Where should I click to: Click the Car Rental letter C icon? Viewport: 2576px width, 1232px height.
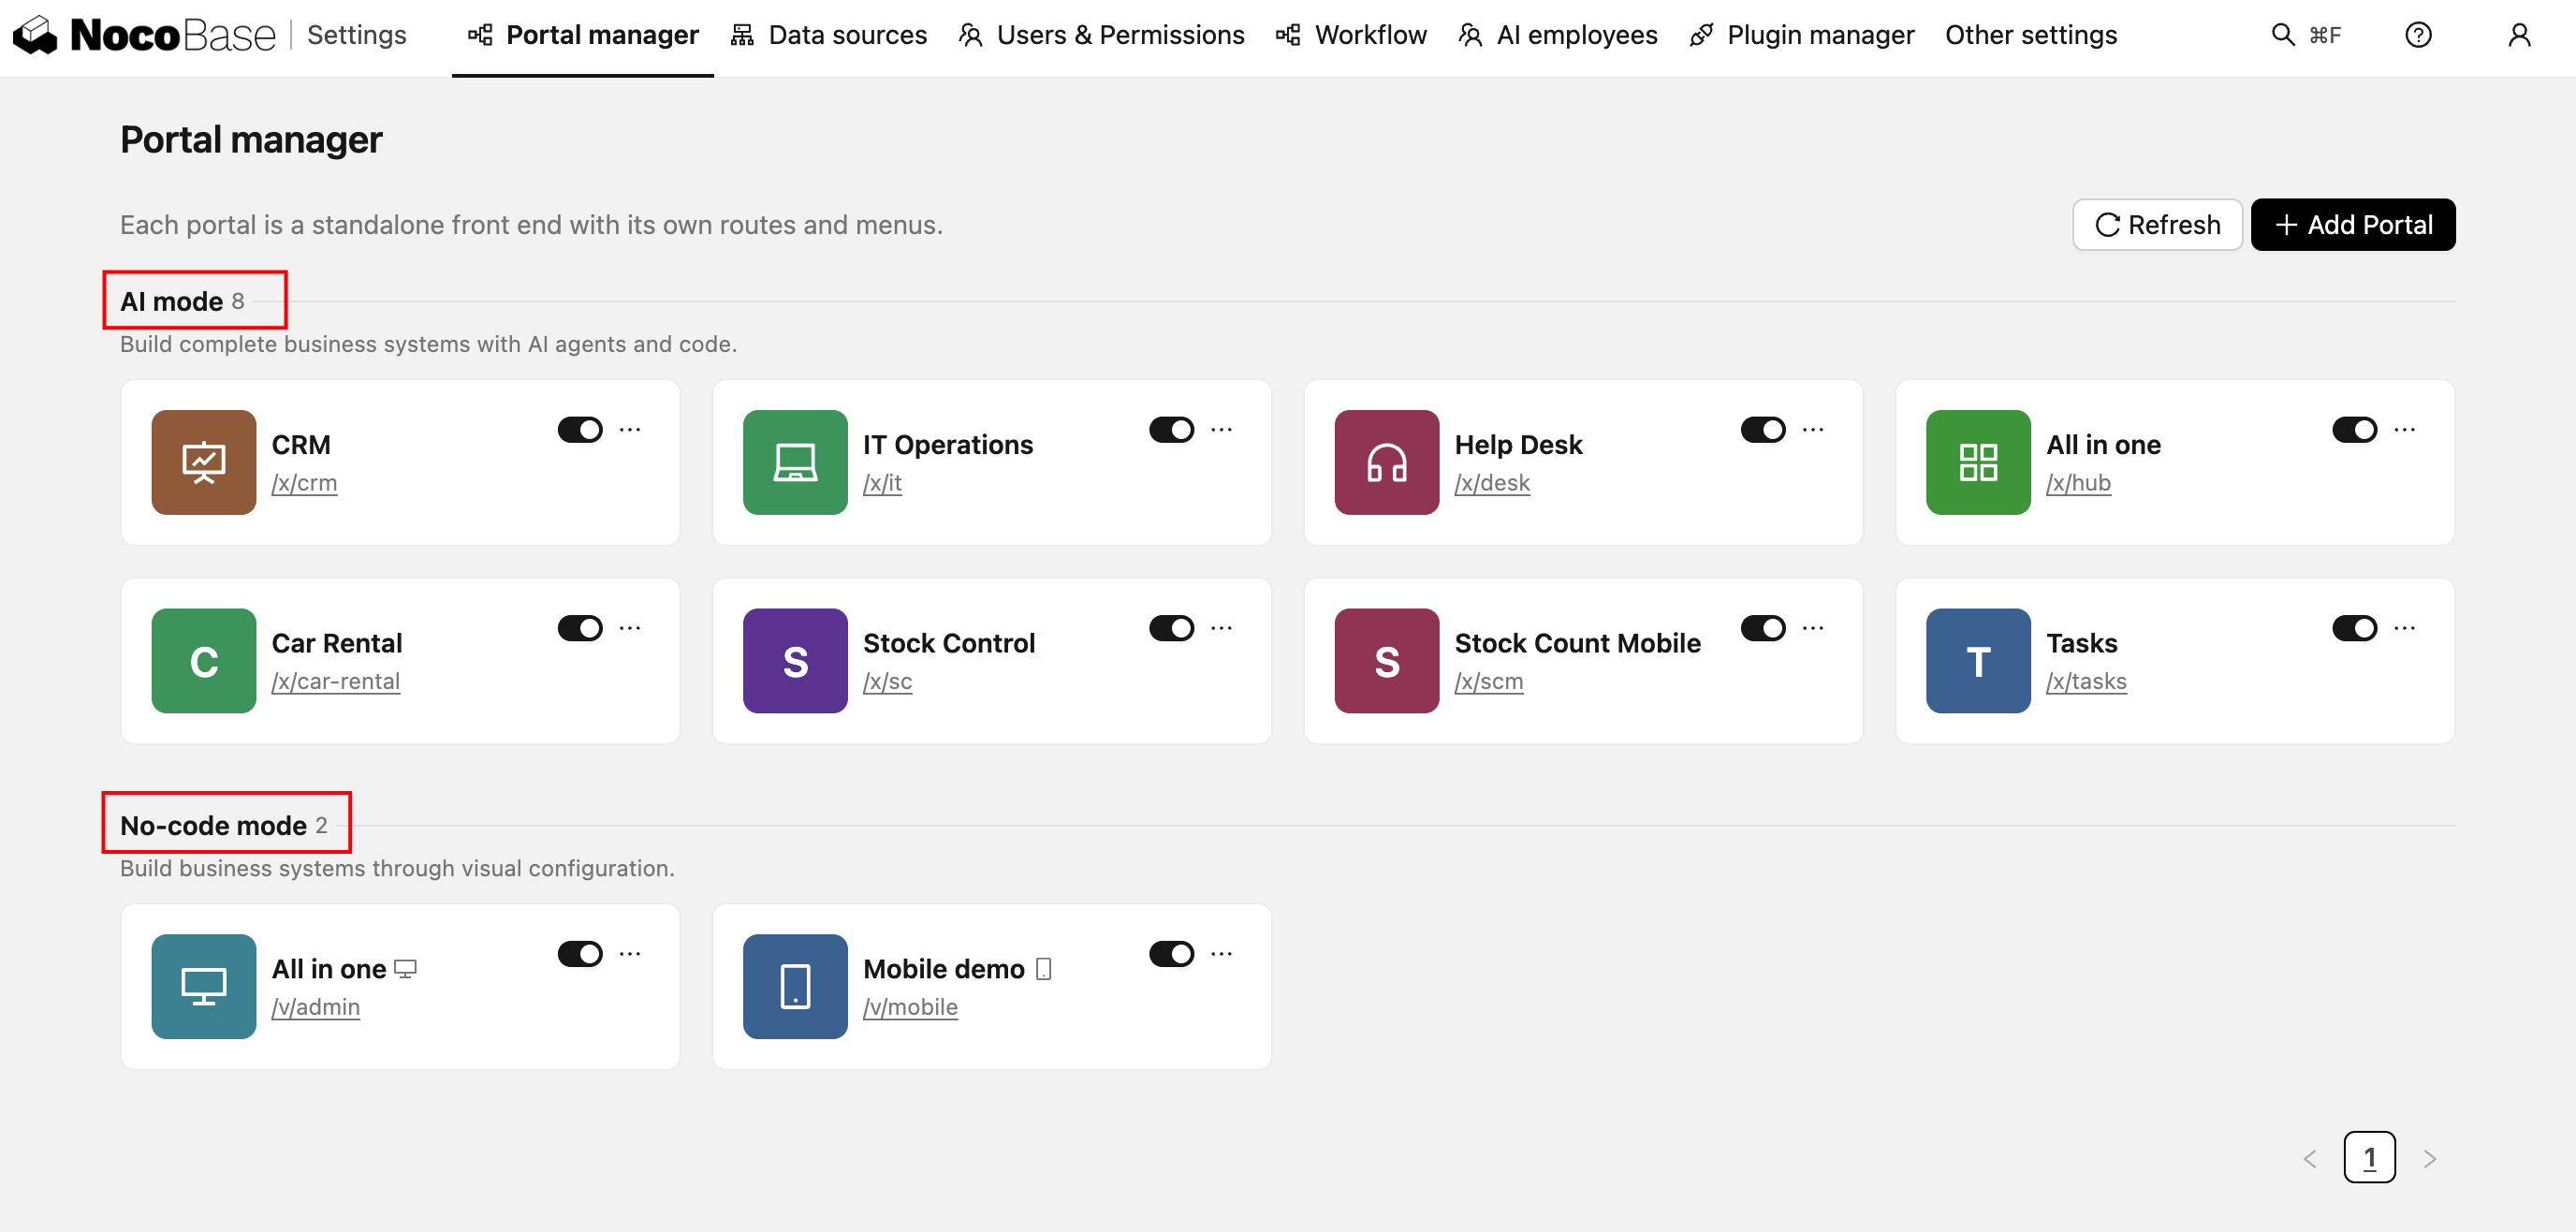point(204,661)
